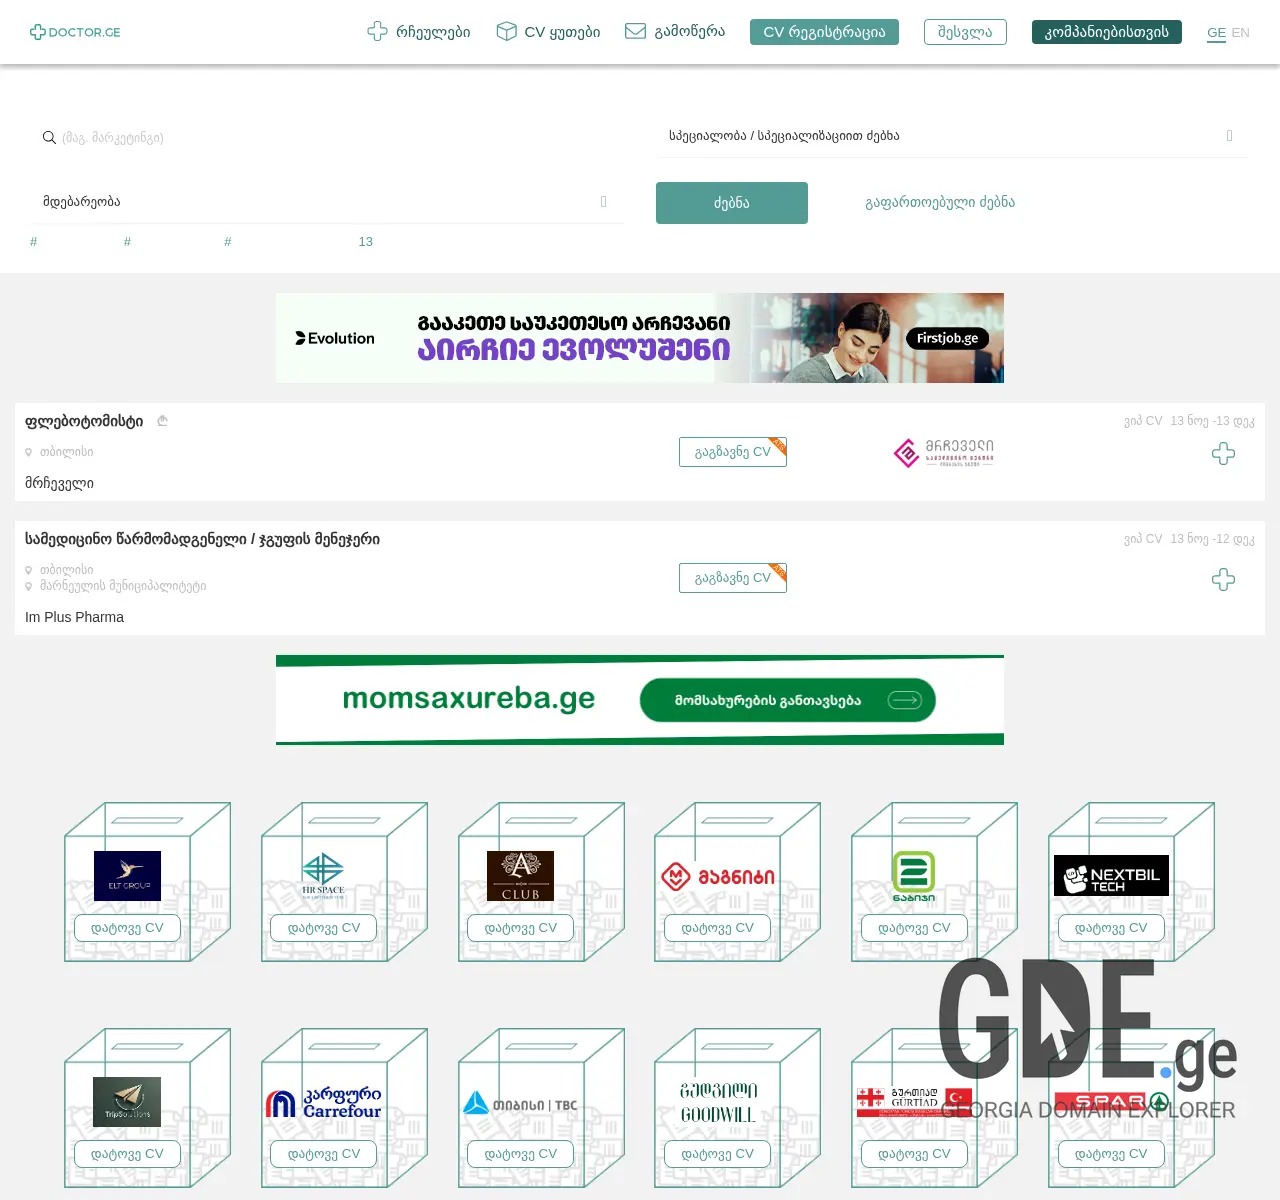This screenshot has height=1200, width=1280.
Task: Click the location pin icon on ფლებოტომისტი vacancy
Action: click(x=31, y=452)
